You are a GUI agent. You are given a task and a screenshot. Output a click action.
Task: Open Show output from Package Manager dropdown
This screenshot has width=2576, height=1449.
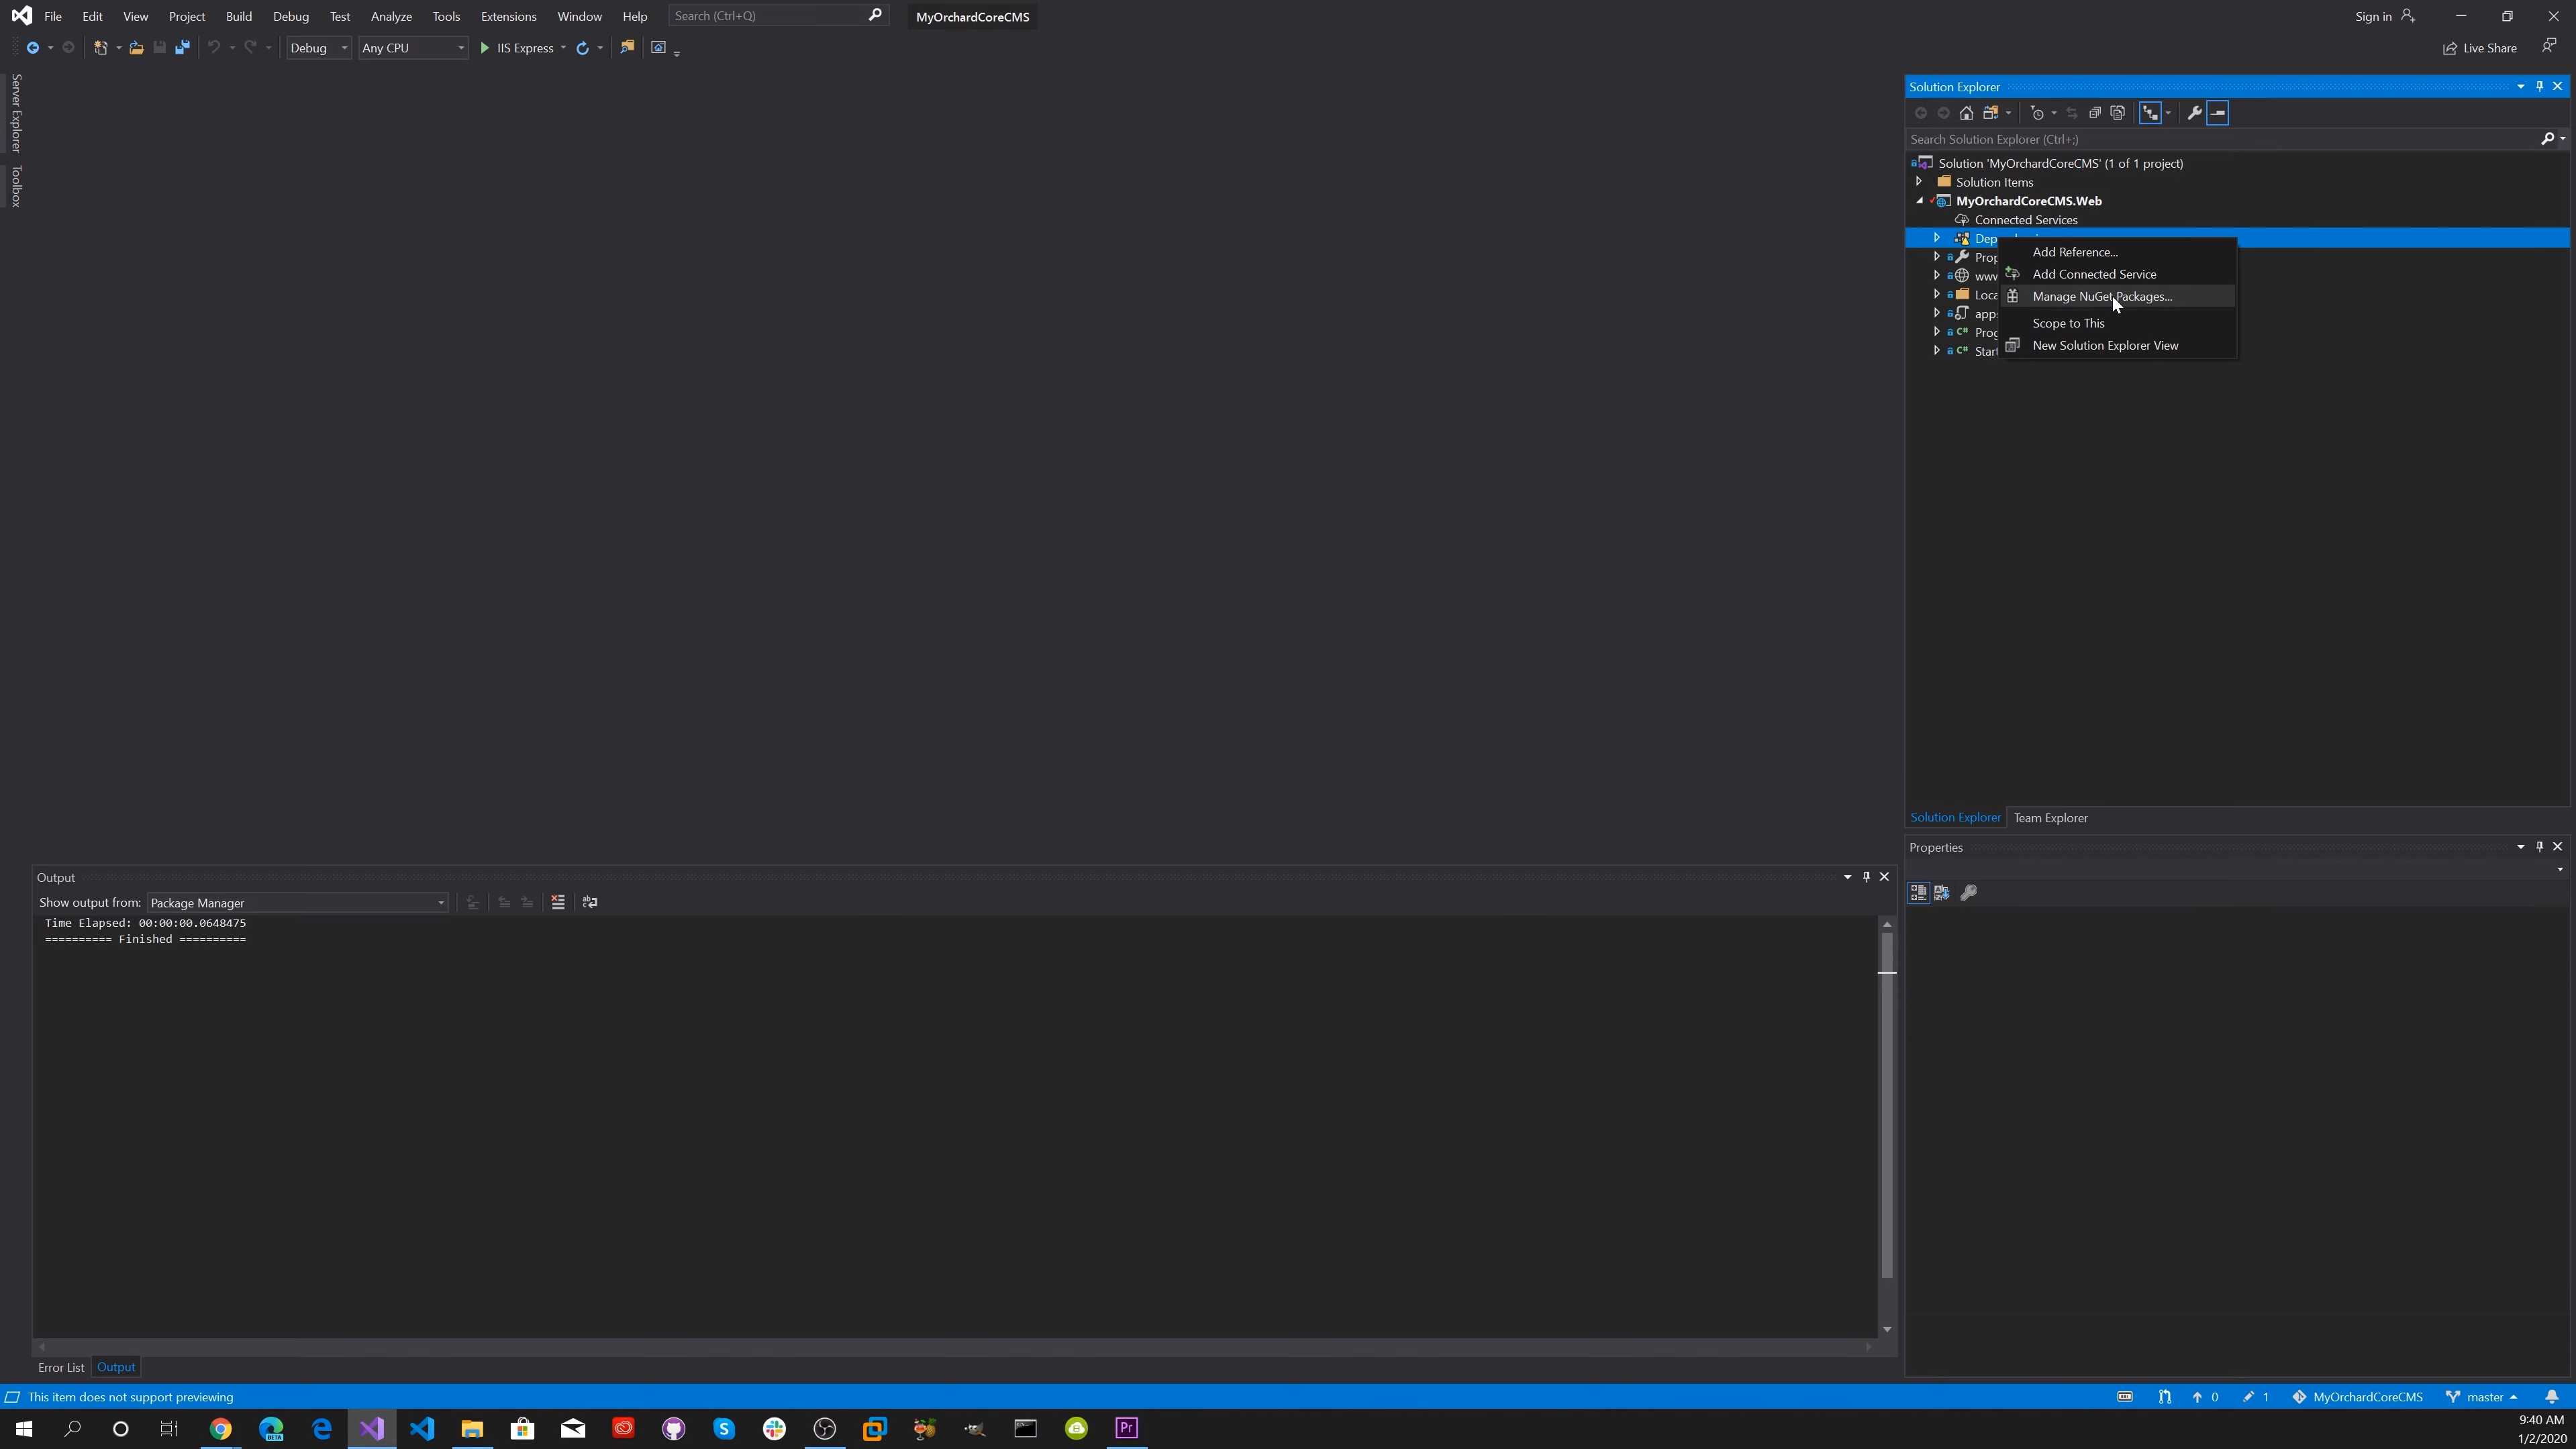(297, 903)
